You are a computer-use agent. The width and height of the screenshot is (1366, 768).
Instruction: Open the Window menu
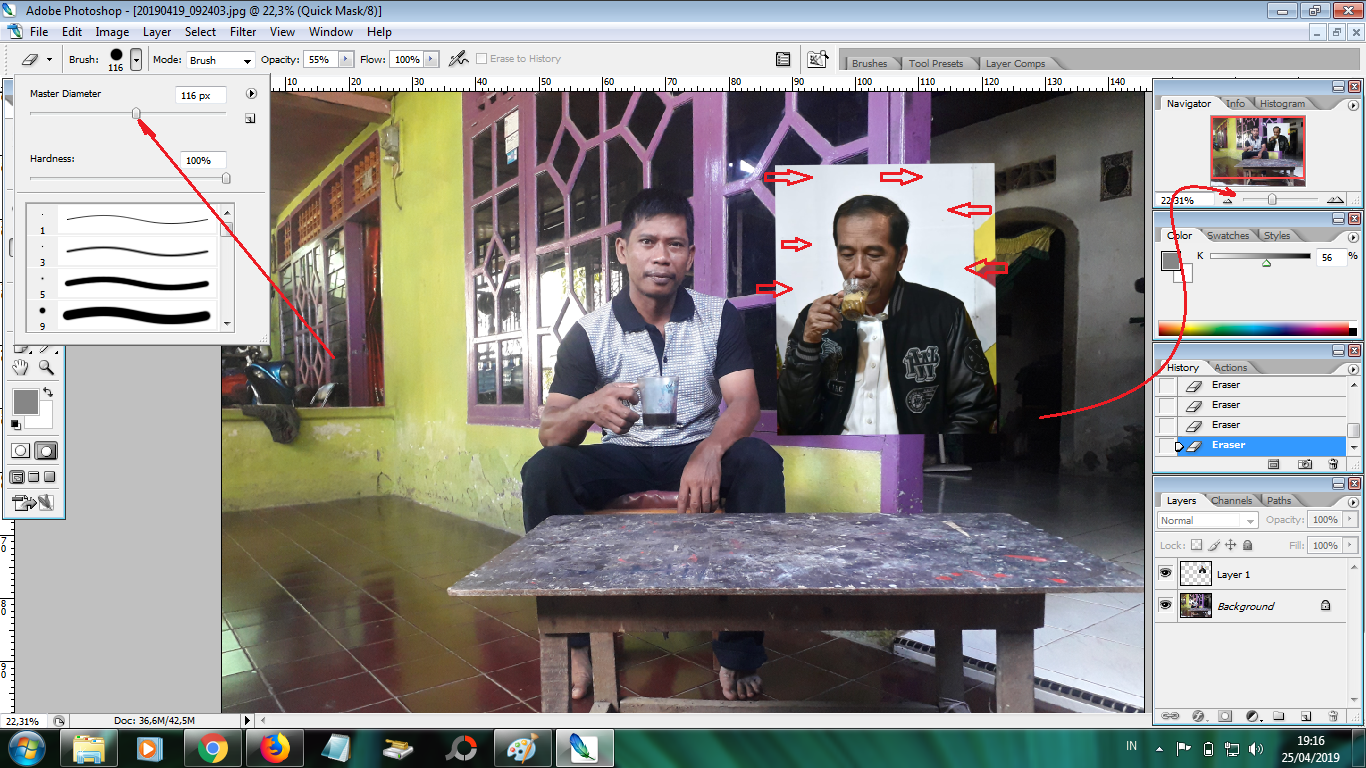(x=331, y=32)
